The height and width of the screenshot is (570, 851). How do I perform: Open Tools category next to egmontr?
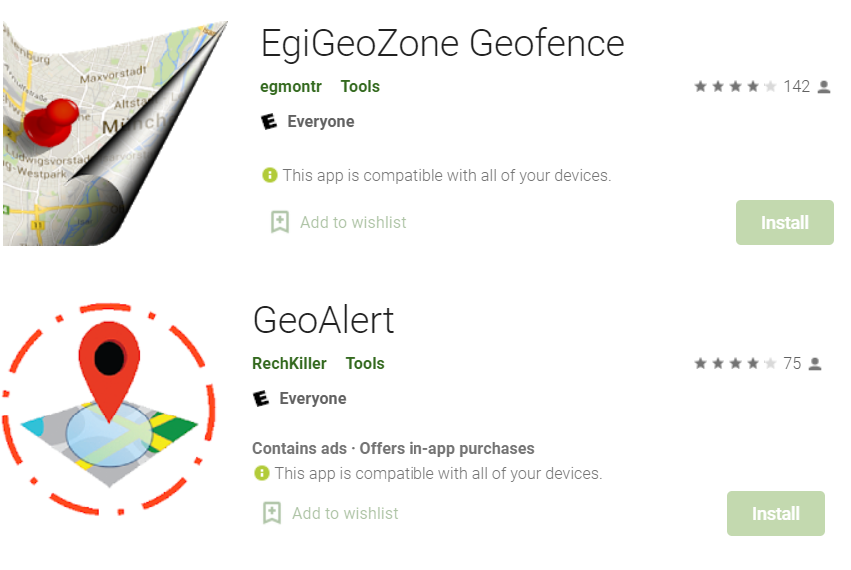point(360,86)
